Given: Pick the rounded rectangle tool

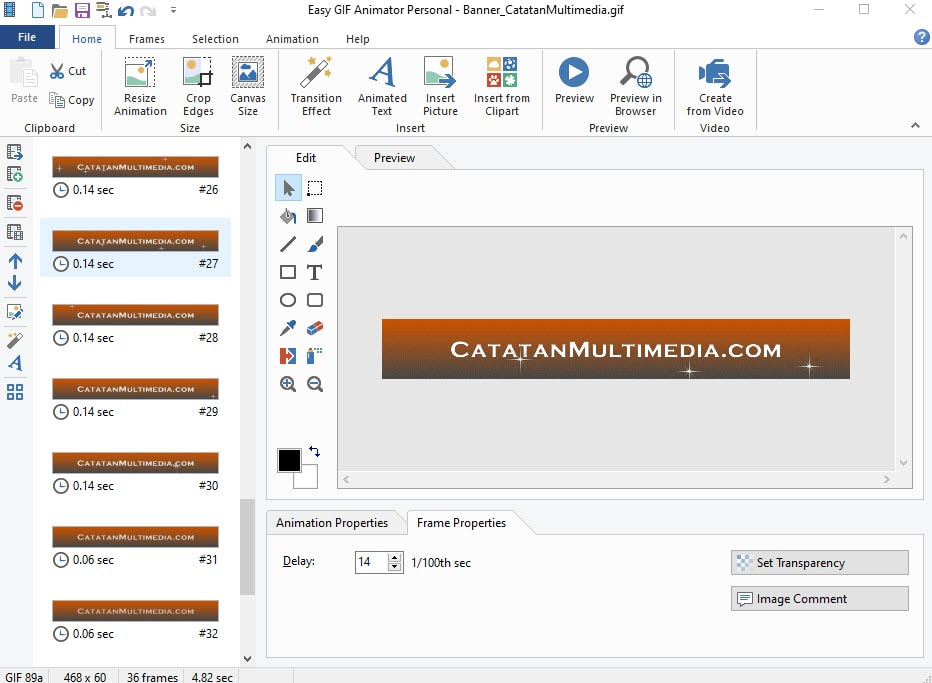Looking at the screenshot, I should click(x=315, y=300).
